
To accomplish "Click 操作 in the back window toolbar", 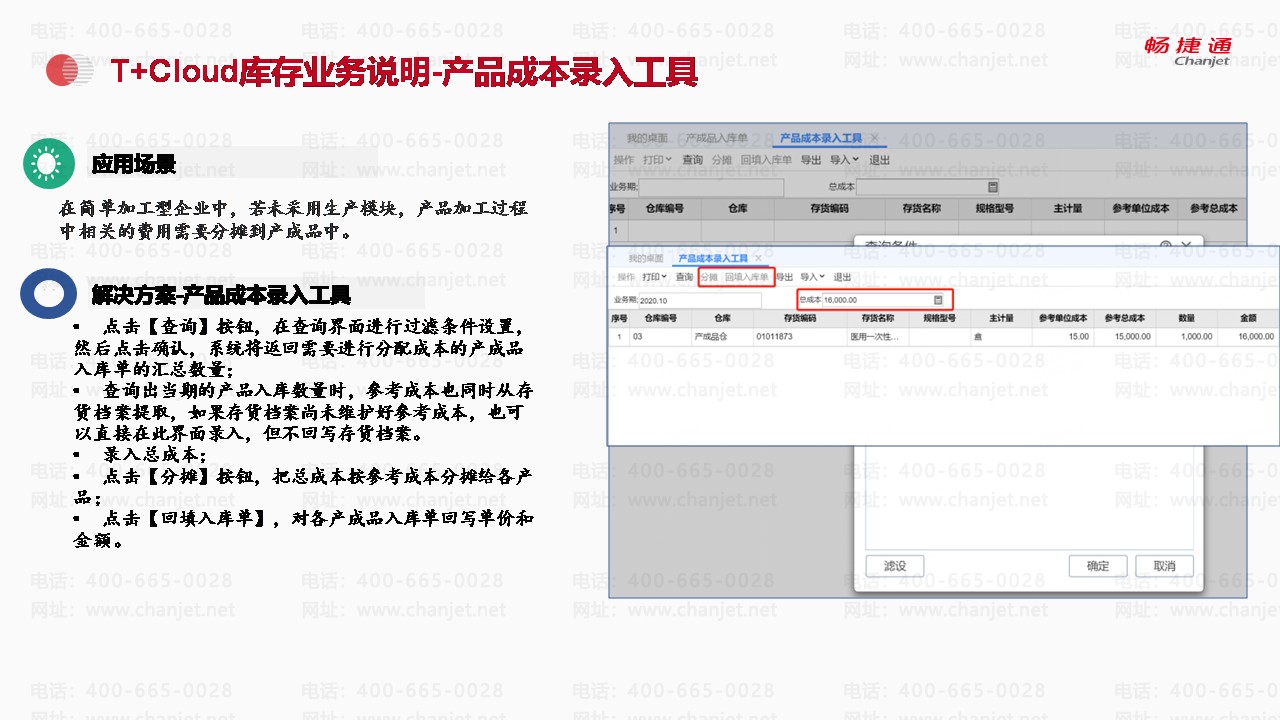I will [624, 160].
